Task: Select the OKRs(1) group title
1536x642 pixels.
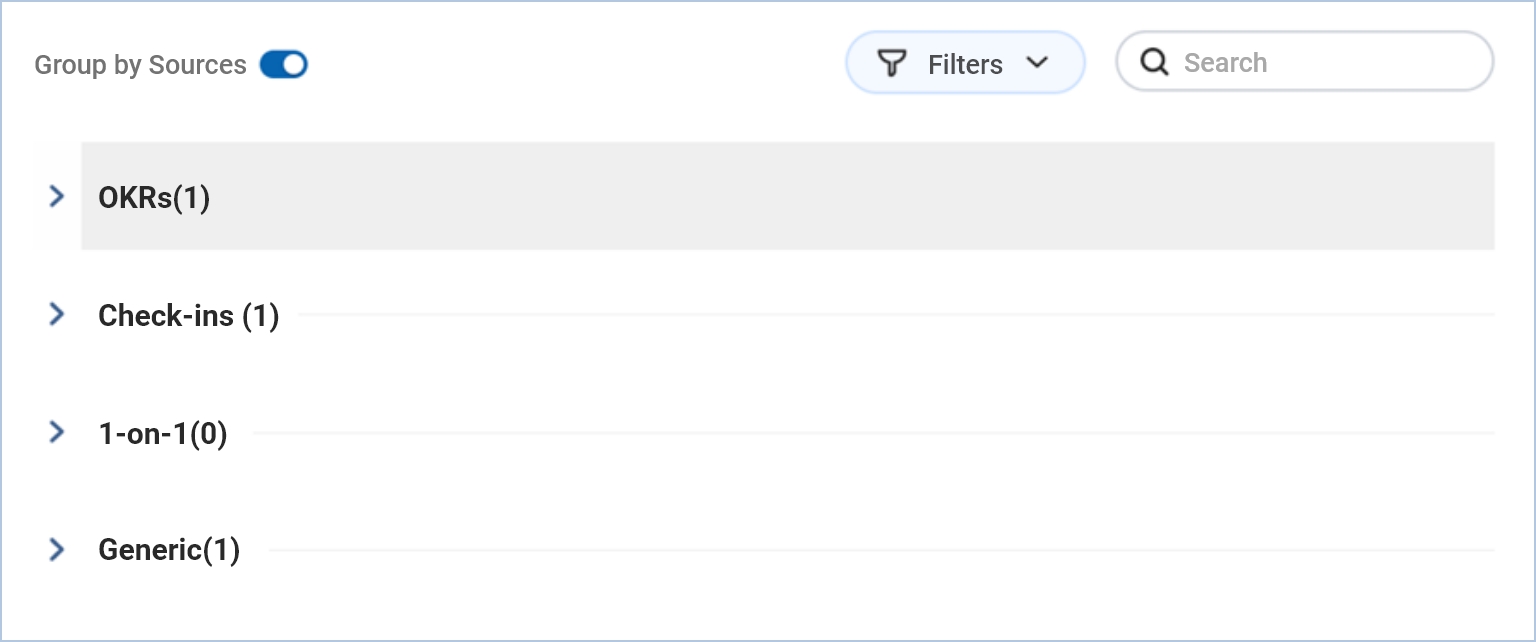Action: tap(154, 198)
